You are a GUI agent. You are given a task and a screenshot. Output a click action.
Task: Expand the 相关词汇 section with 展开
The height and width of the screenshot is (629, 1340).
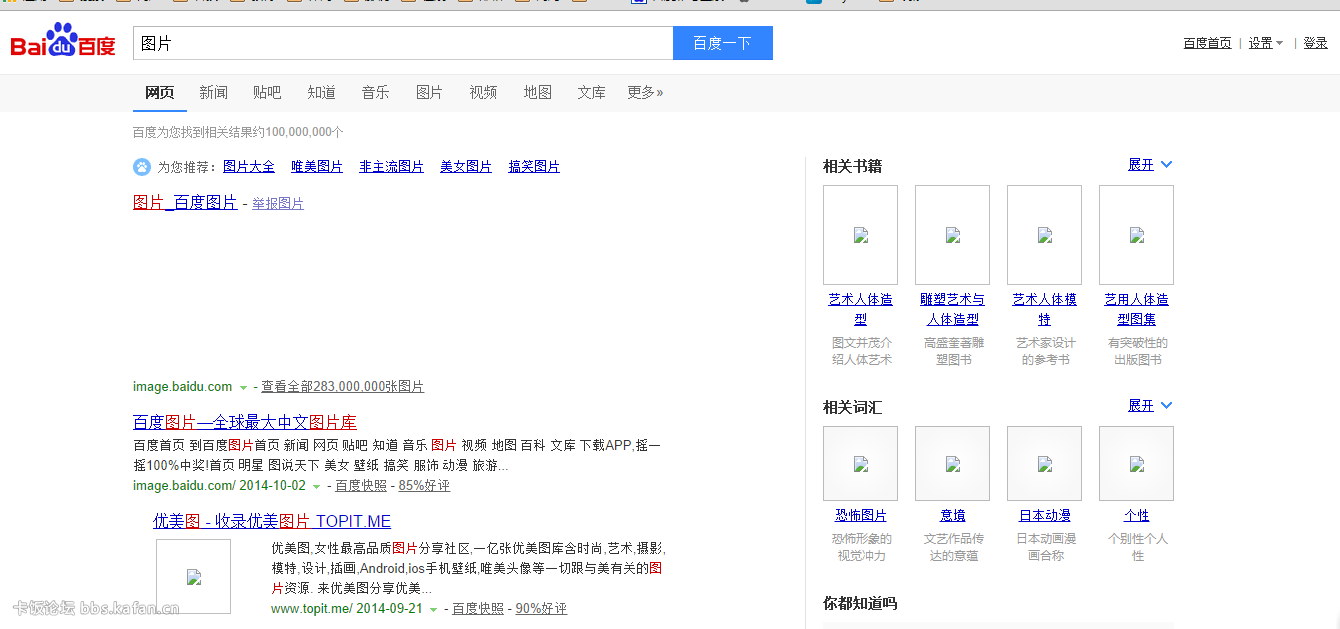click(1150, 406)
